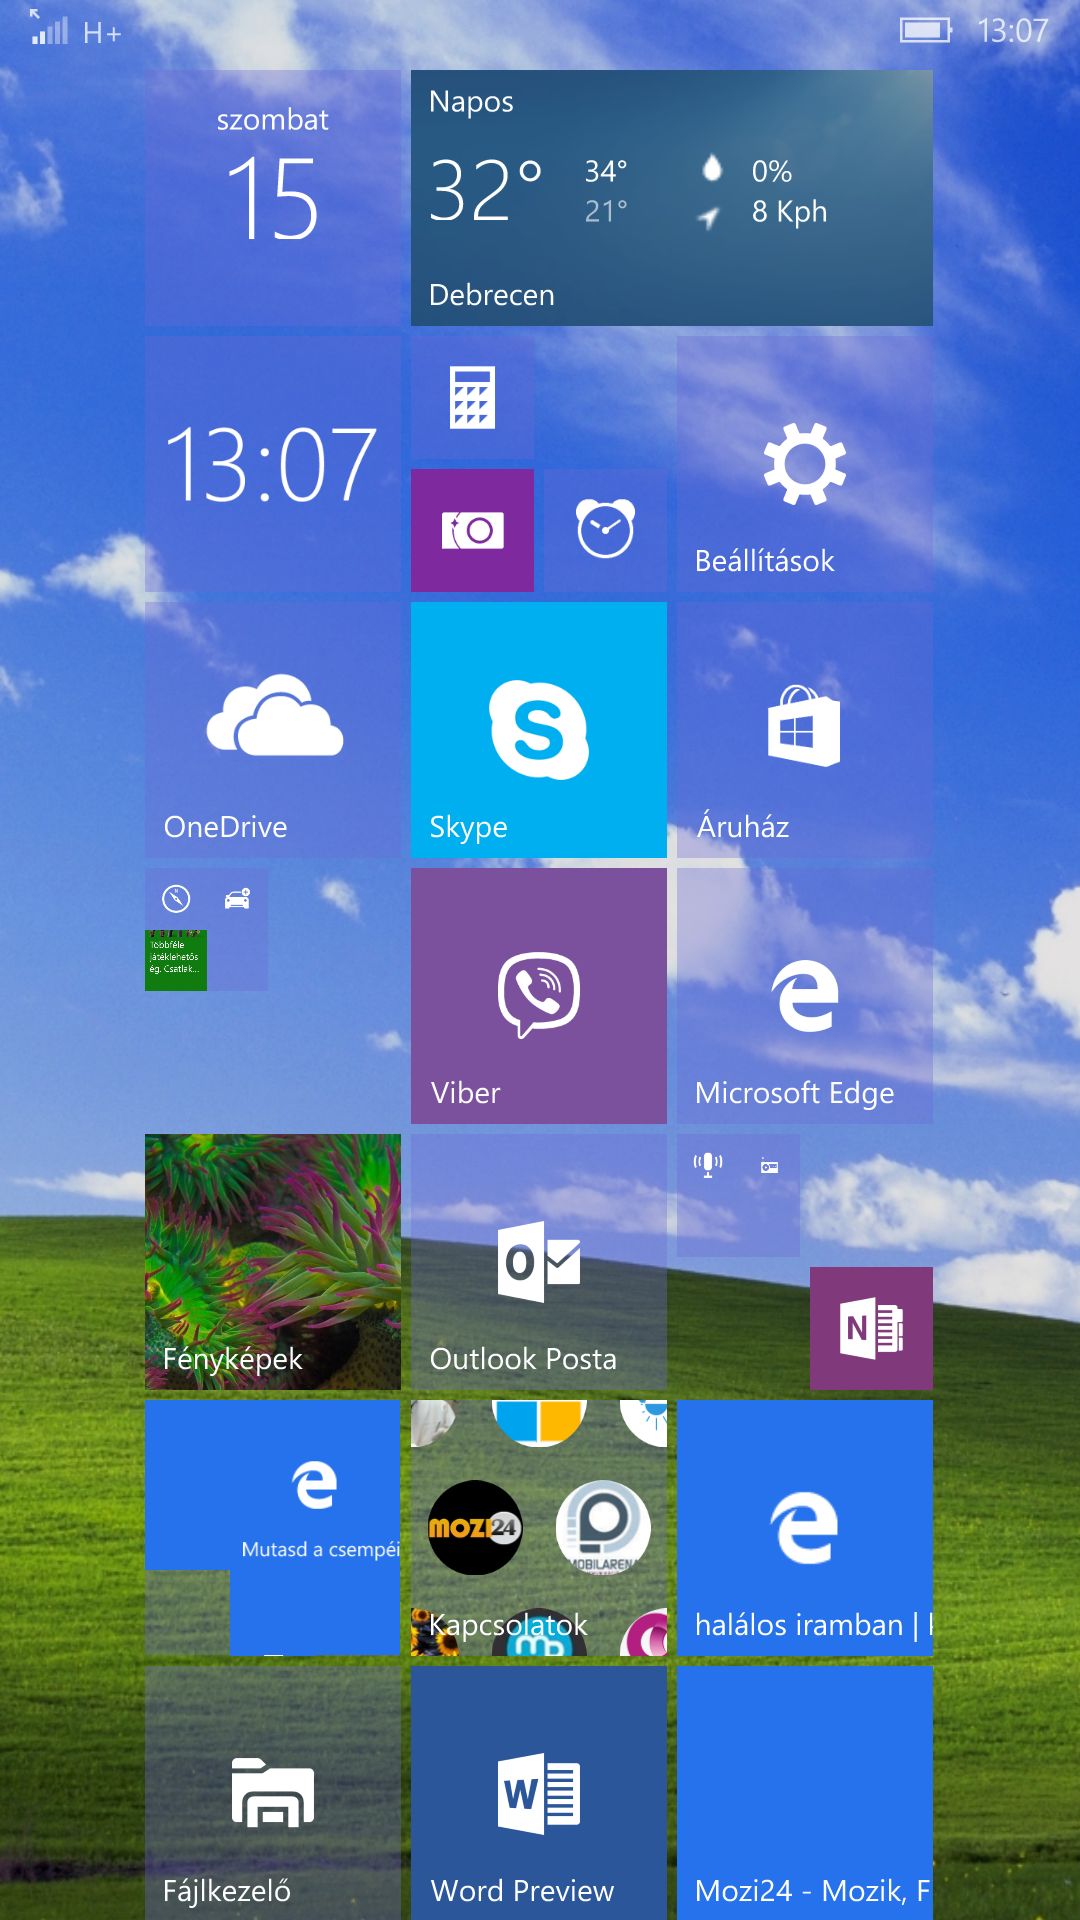
Task: Tap the 8 Kph wind speed reading
Action: pos(789,212)
